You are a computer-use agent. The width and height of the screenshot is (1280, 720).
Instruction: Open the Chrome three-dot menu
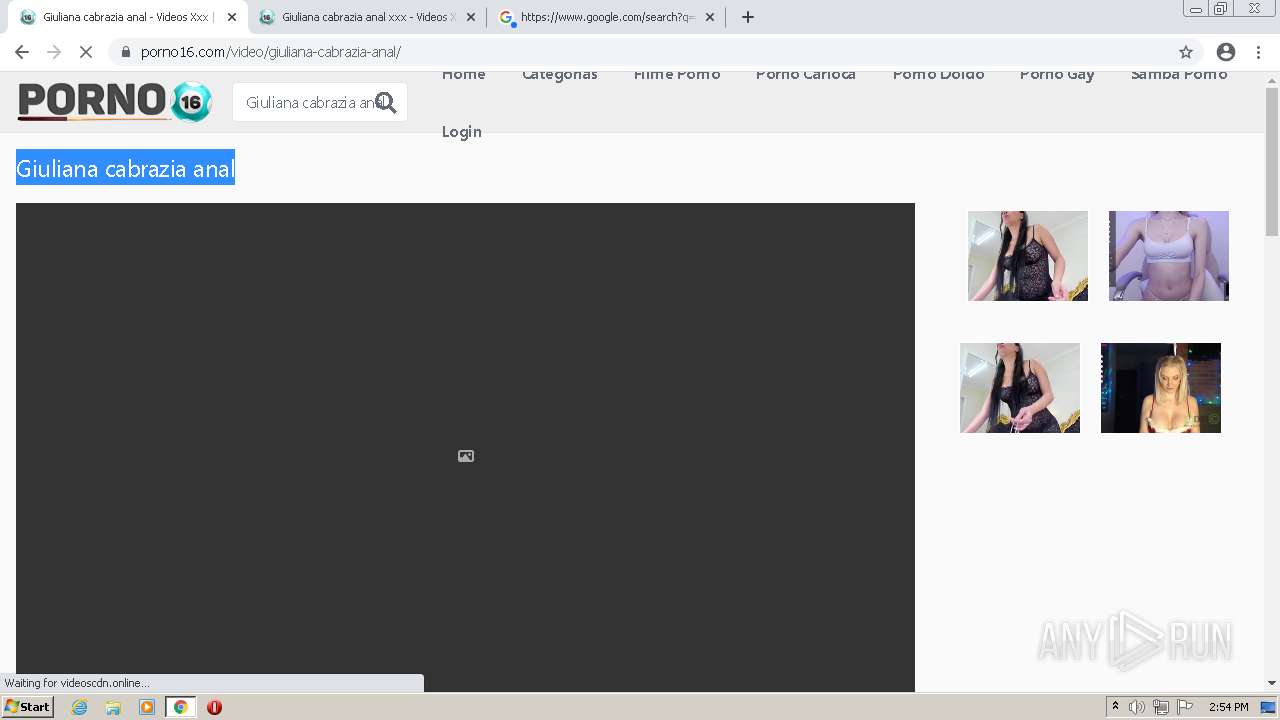[x=1258, y=52]
